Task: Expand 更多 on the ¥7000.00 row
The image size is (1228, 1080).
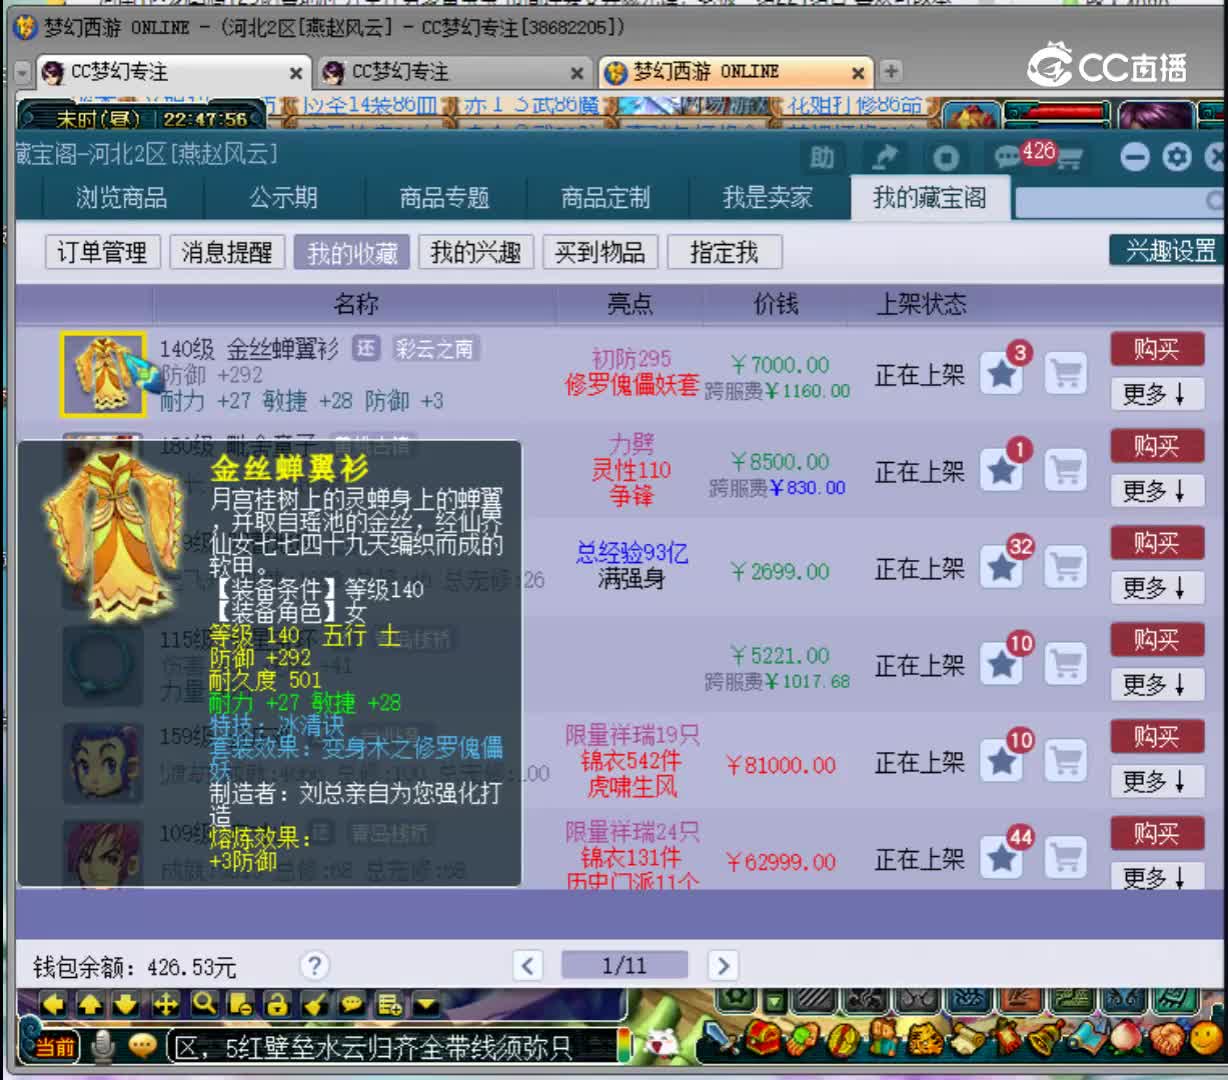Action: 1156,394
